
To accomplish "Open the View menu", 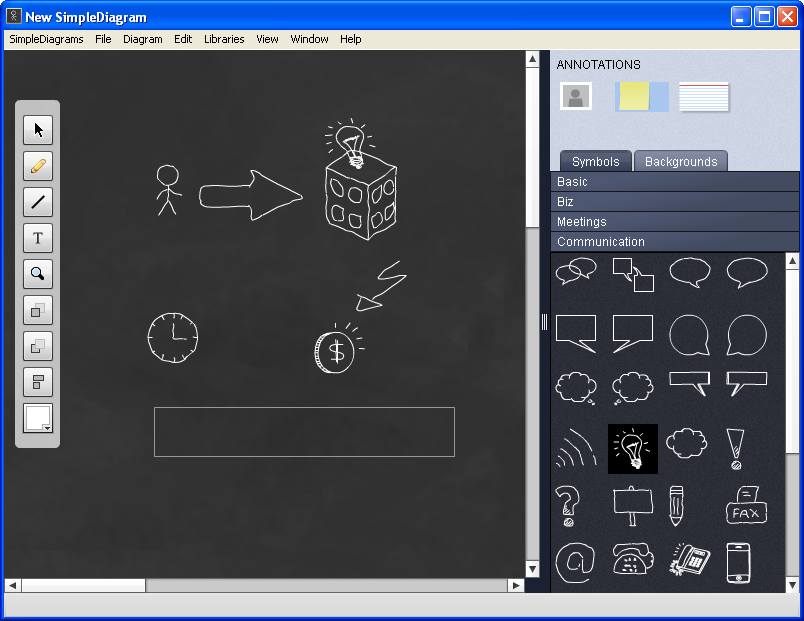I will (267, 39).
